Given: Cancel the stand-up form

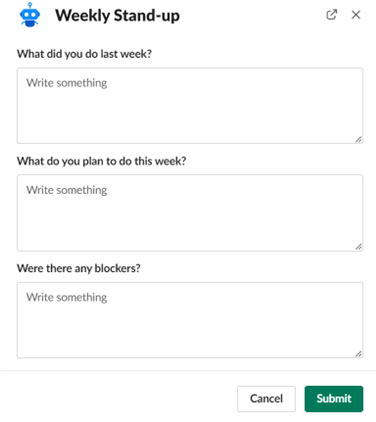Looking at the screenshot, I should tap(266, 399).
